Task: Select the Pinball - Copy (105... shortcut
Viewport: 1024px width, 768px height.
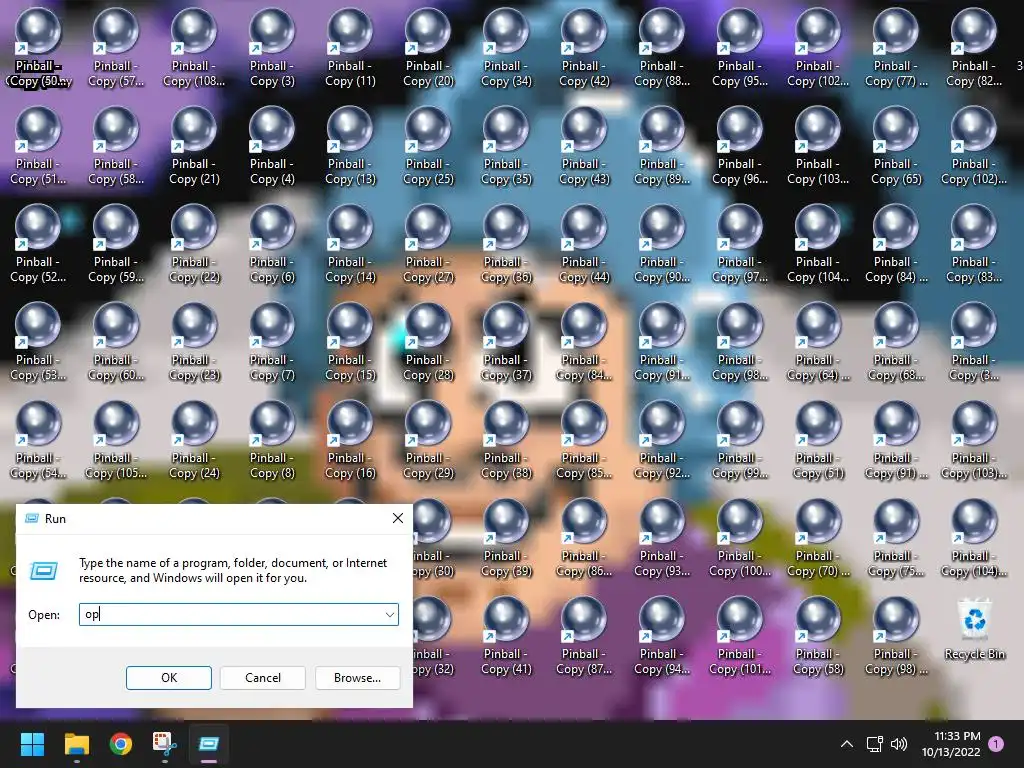Action: coord(116,440)
